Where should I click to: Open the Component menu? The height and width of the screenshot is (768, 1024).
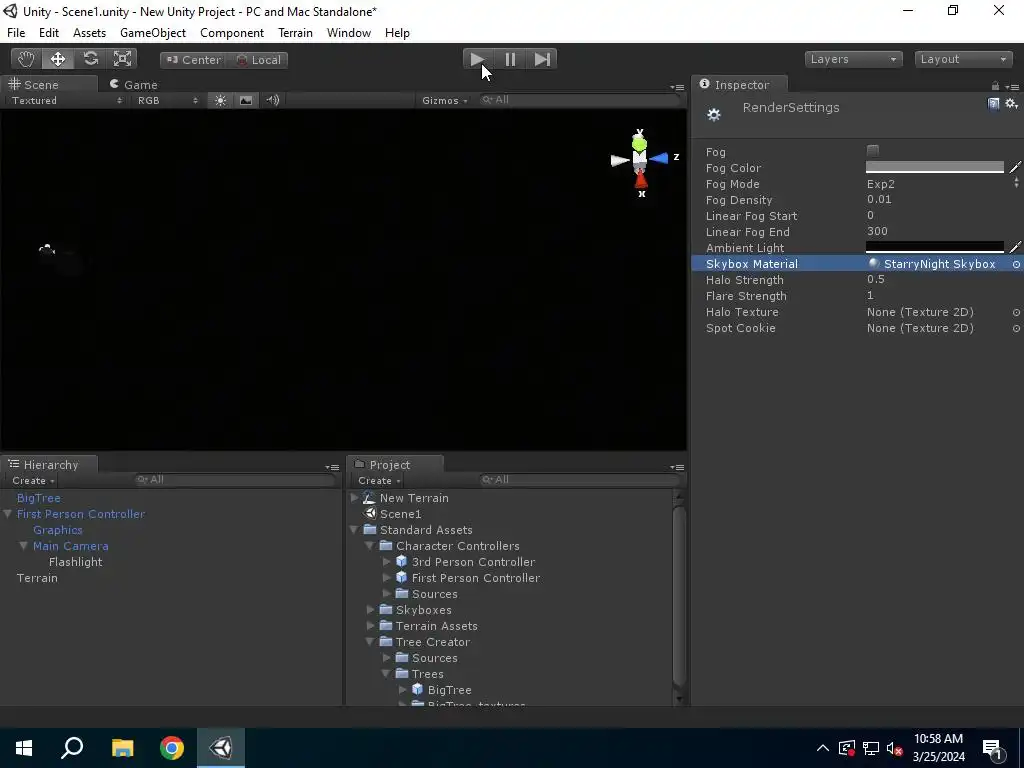[232, 33]
